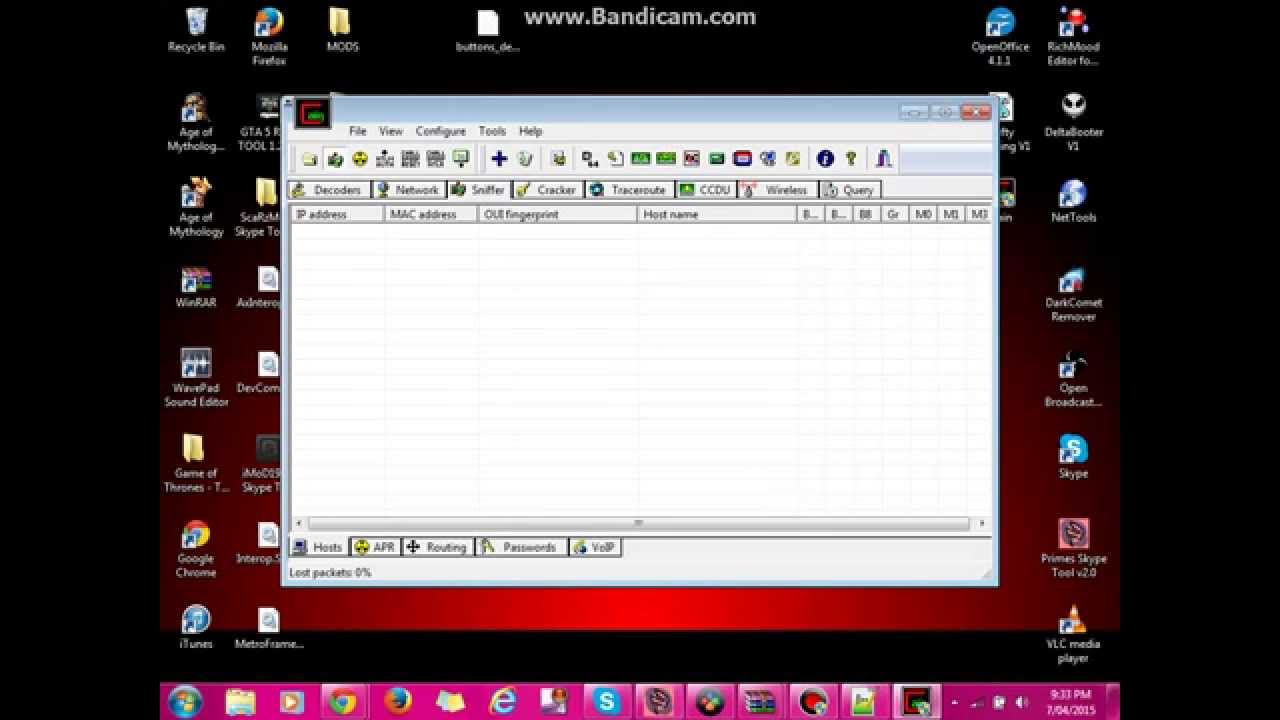Open the Wireless tab
This screenshot has height=720, width=1280.
777,190
